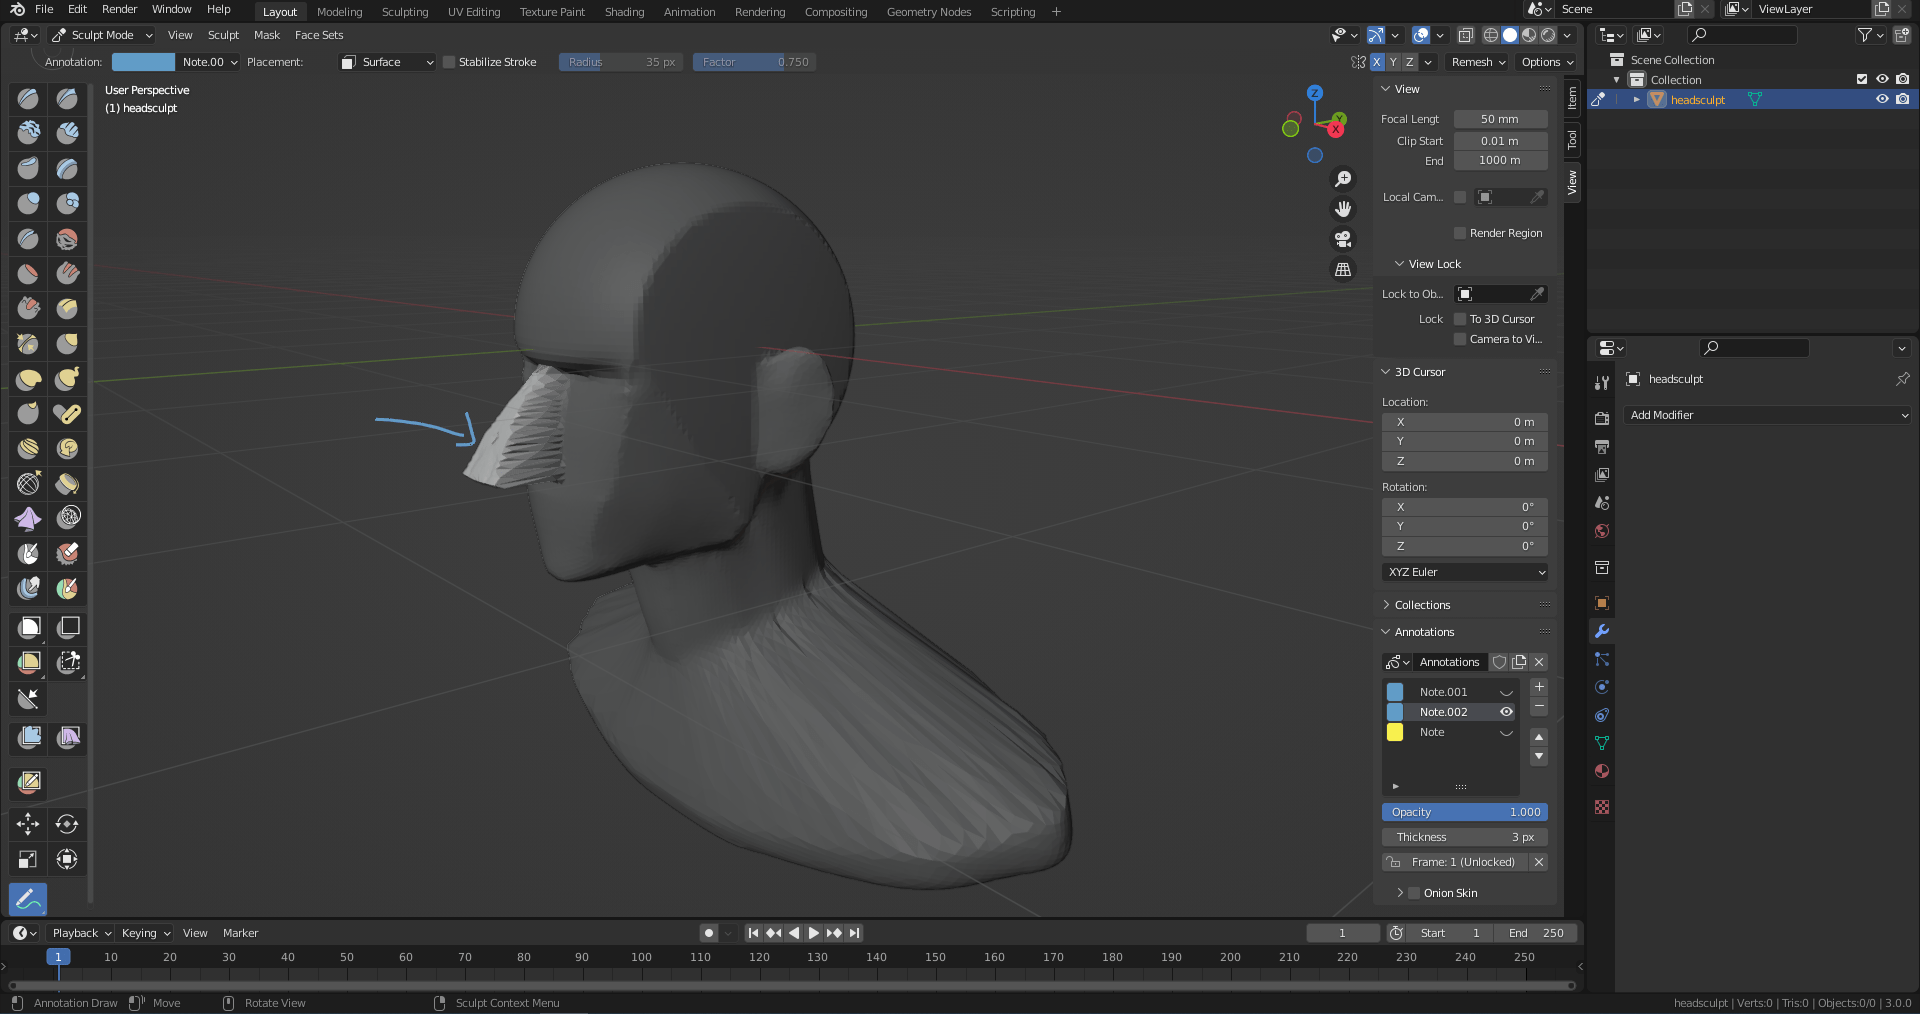Switch to orthographic grid view icon
1920x1014 pixels.
point(1343,270)
